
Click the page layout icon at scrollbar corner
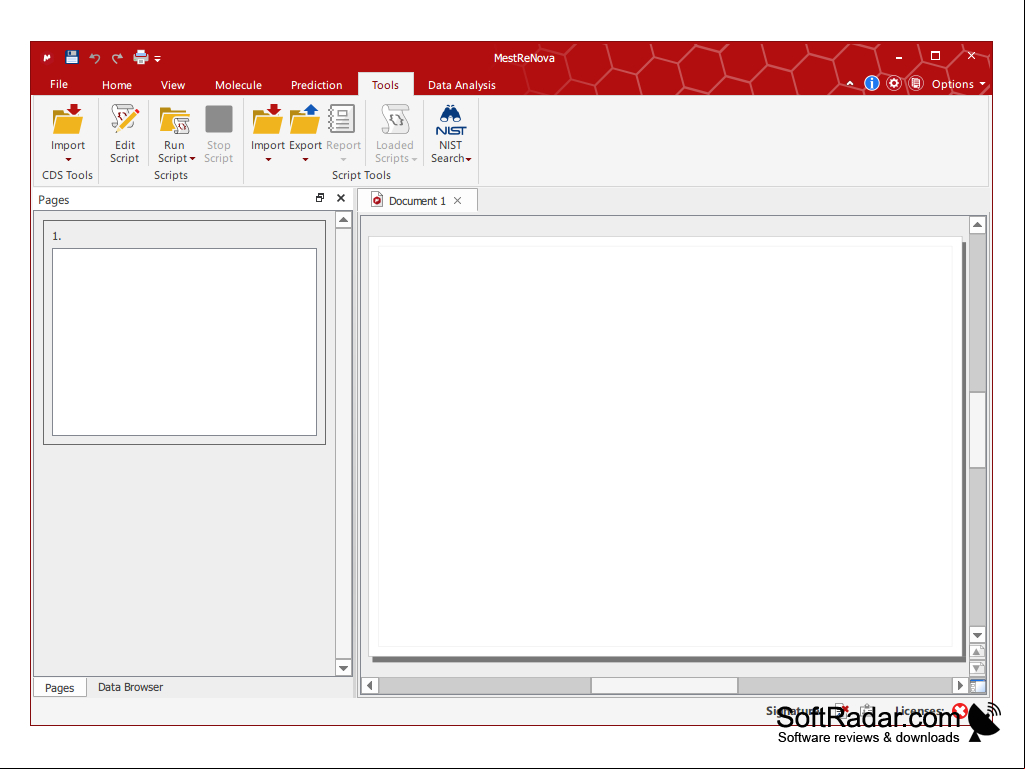[977, 686]
